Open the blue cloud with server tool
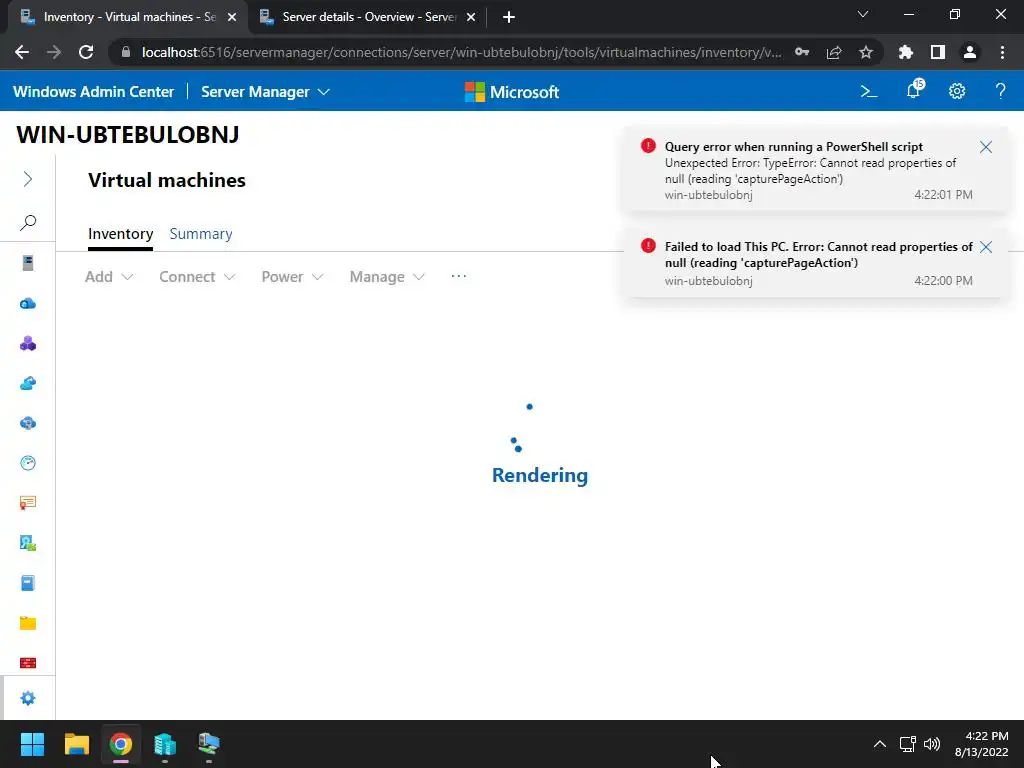 tap(27, 304)
